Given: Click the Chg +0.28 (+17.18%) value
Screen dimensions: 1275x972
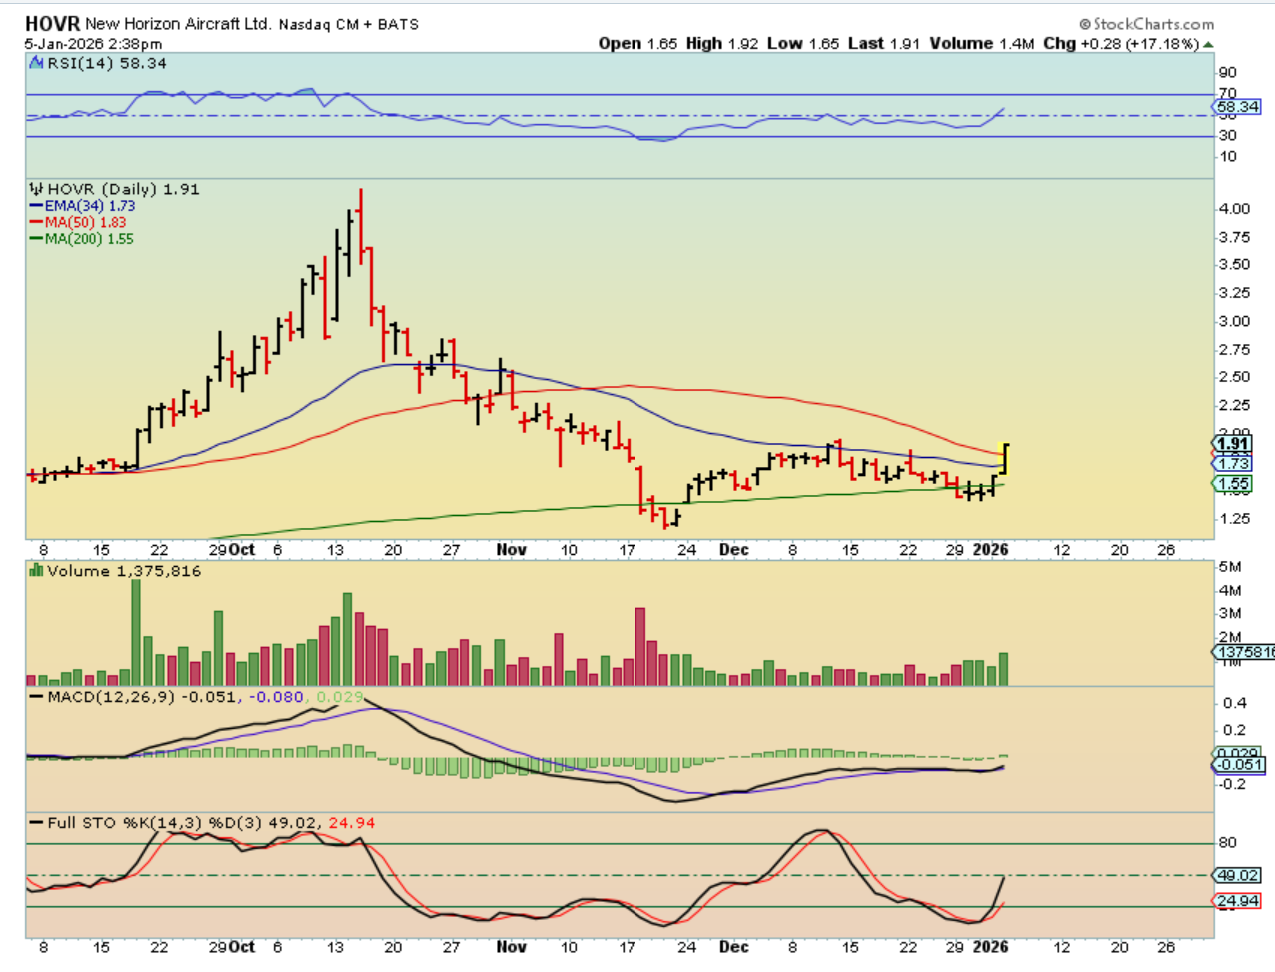Looking at the screenshot, I should [x=1120, y=43].
